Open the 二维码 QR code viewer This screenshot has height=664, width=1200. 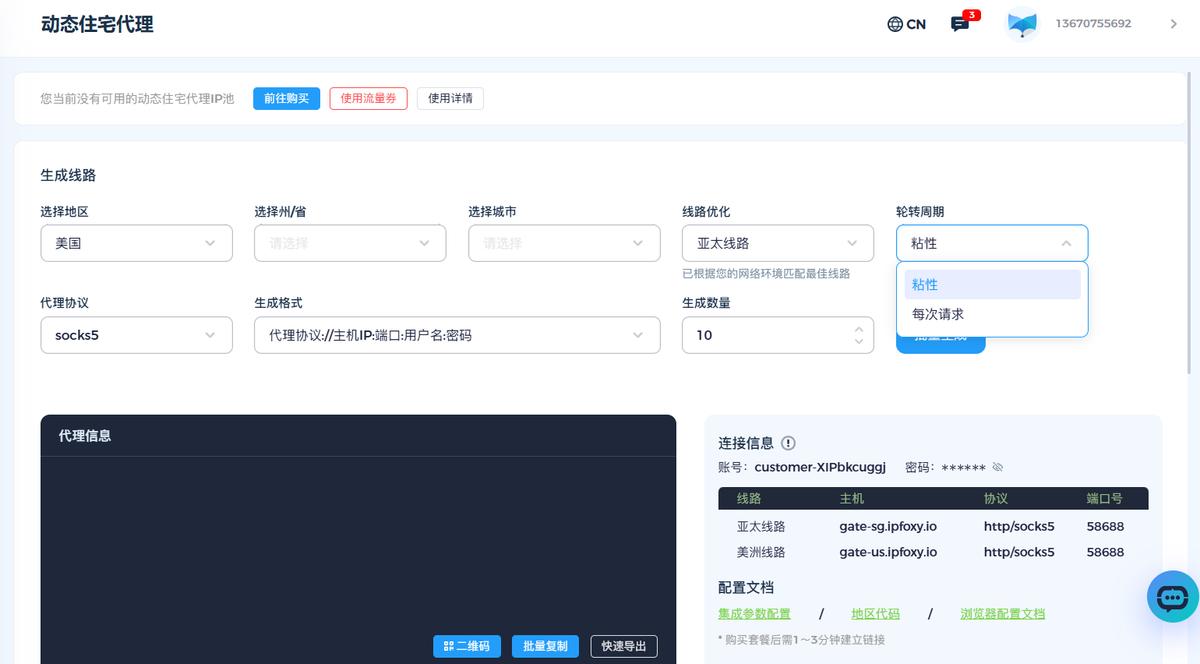467,646
